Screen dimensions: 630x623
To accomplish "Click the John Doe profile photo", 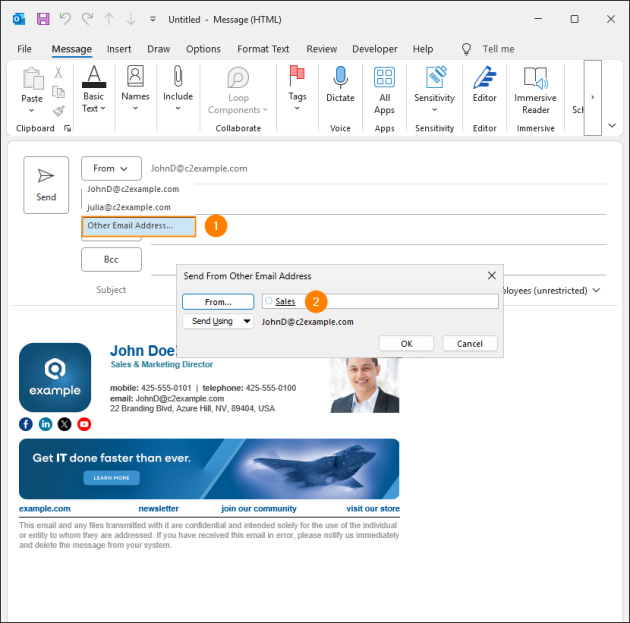I will coord(364,385).
